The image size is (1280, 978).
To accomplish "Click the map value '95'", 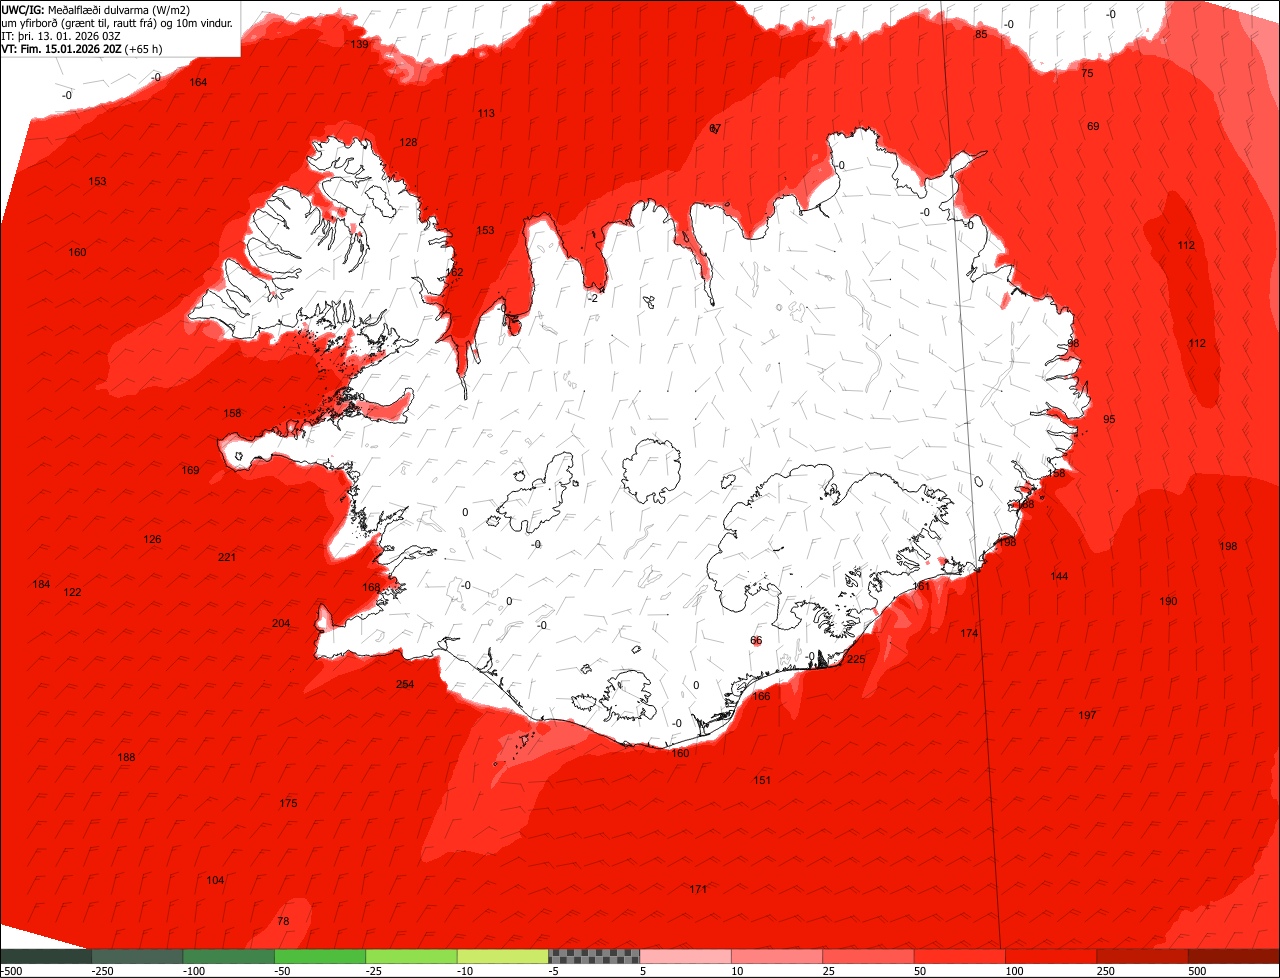I will coord(1109,419).
